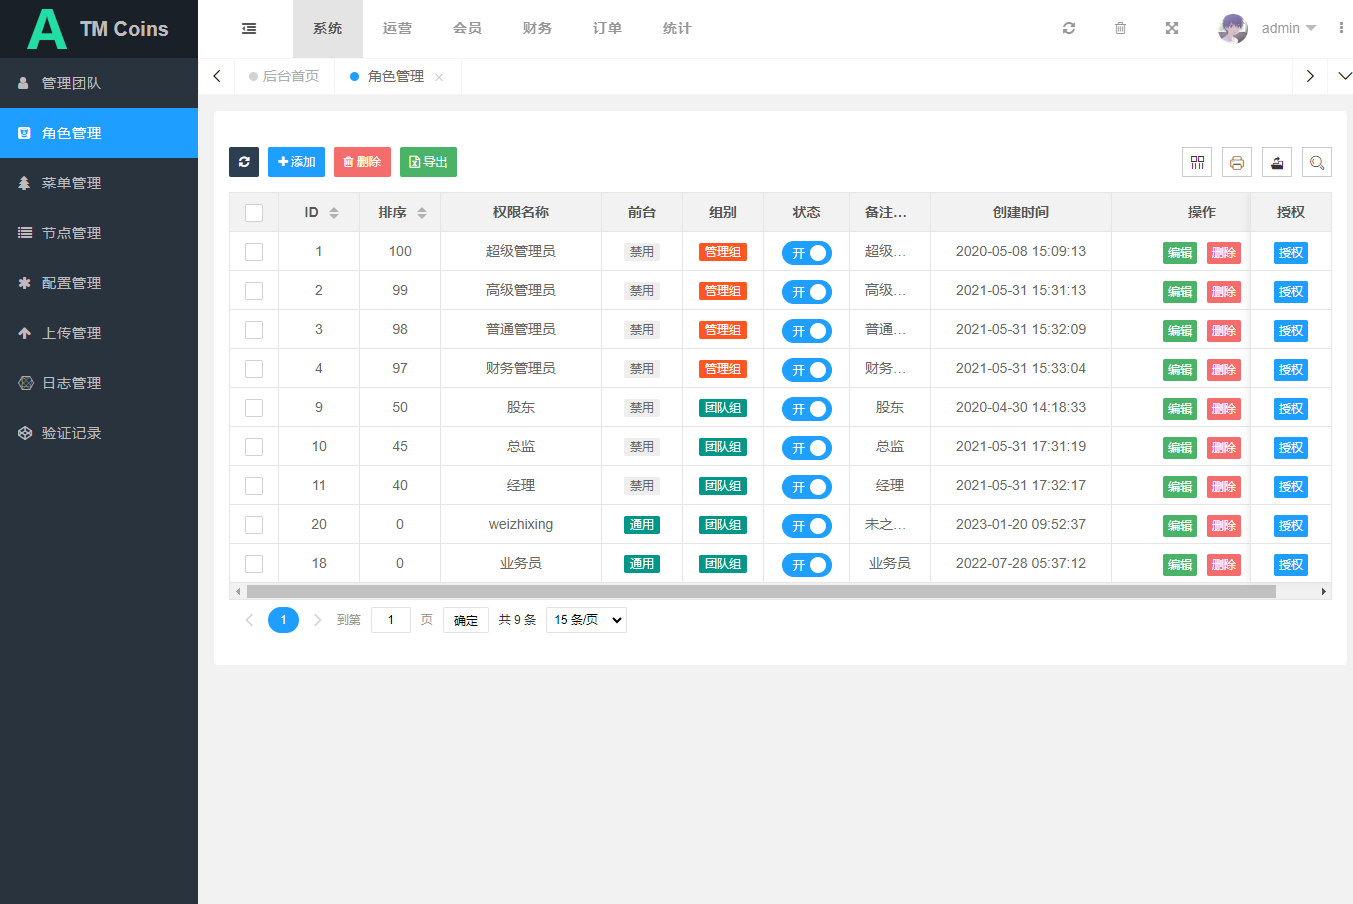The height and width of the screenshot is (904, 1353).
Task: Click the search magnifier icon above table
Action: click(x=1317, y=162)
